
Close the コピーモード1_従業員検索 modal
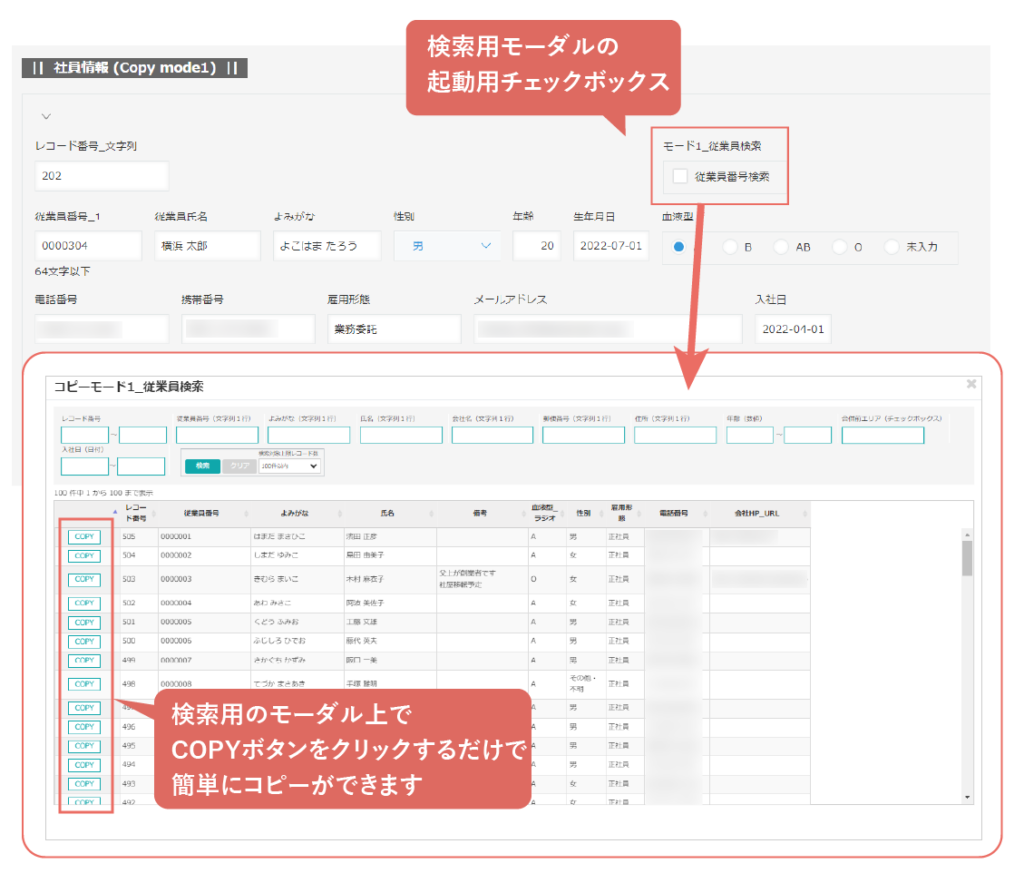tap(970, 383)
